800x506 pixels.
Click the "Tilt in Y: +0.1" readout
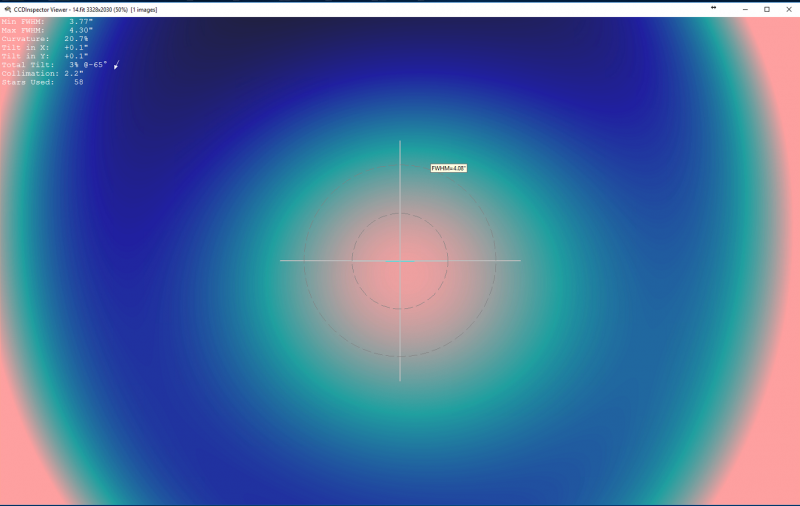click(45, 56)
